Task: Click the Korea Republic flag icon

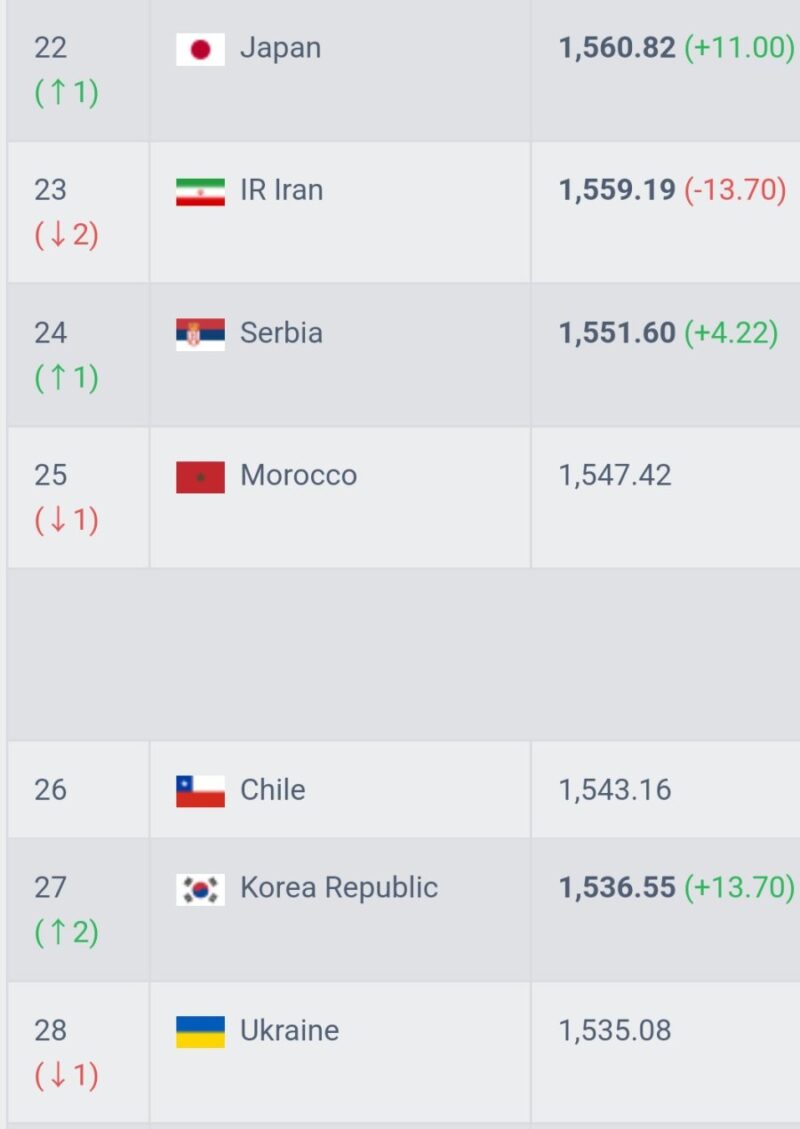Action: [x=200, y=889]
